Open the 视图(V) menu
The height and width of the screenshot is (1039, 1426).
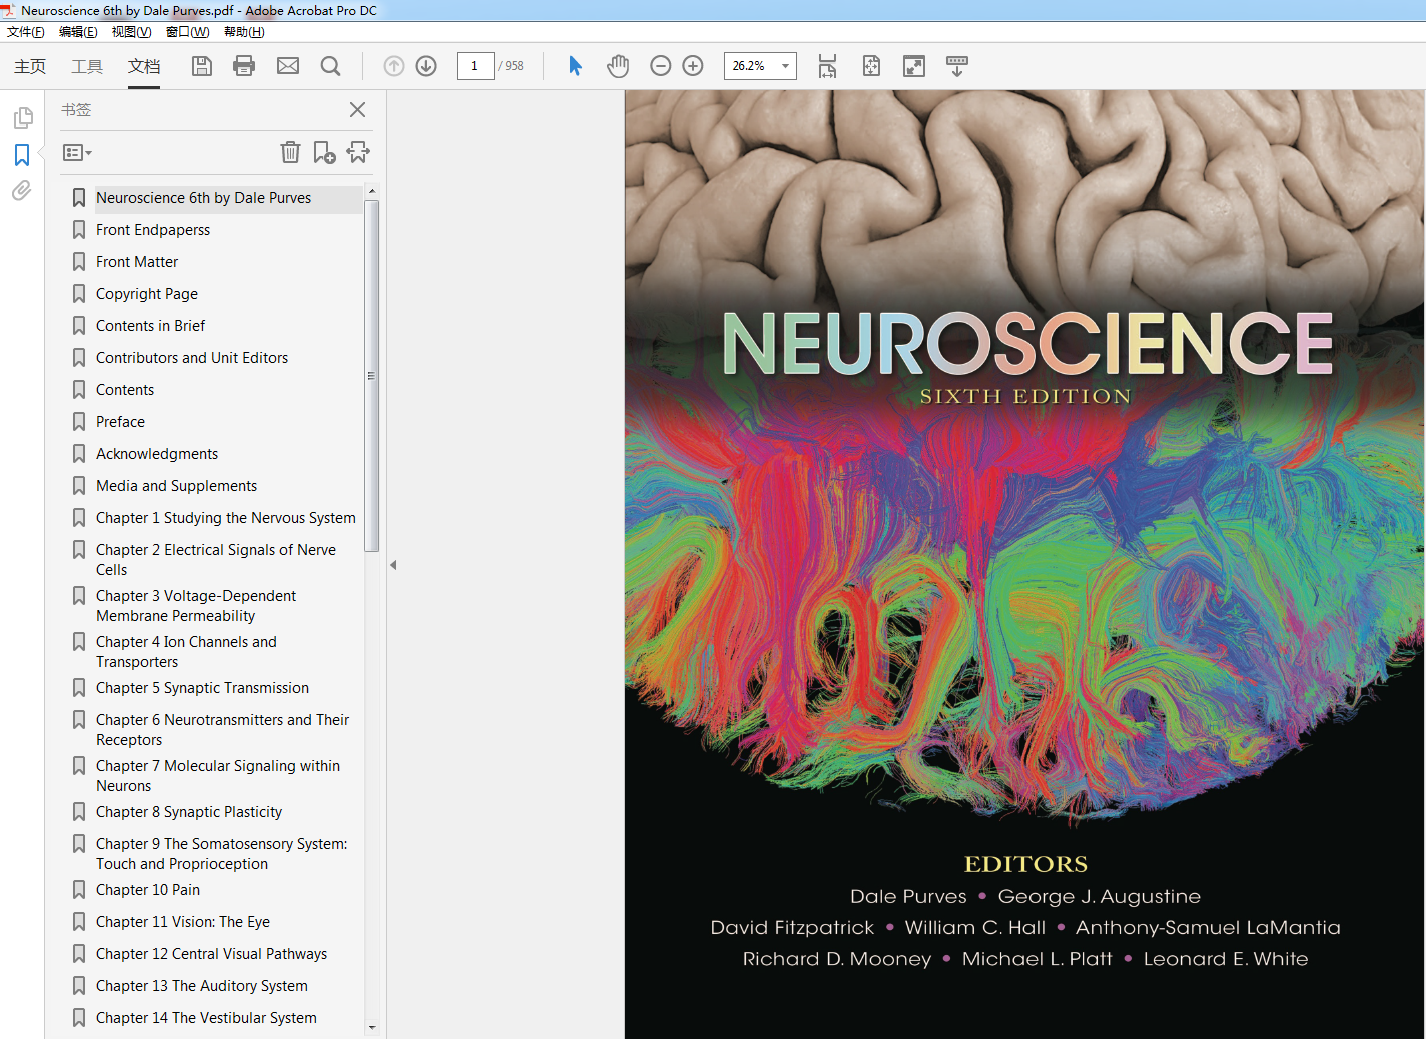(131, 32)
